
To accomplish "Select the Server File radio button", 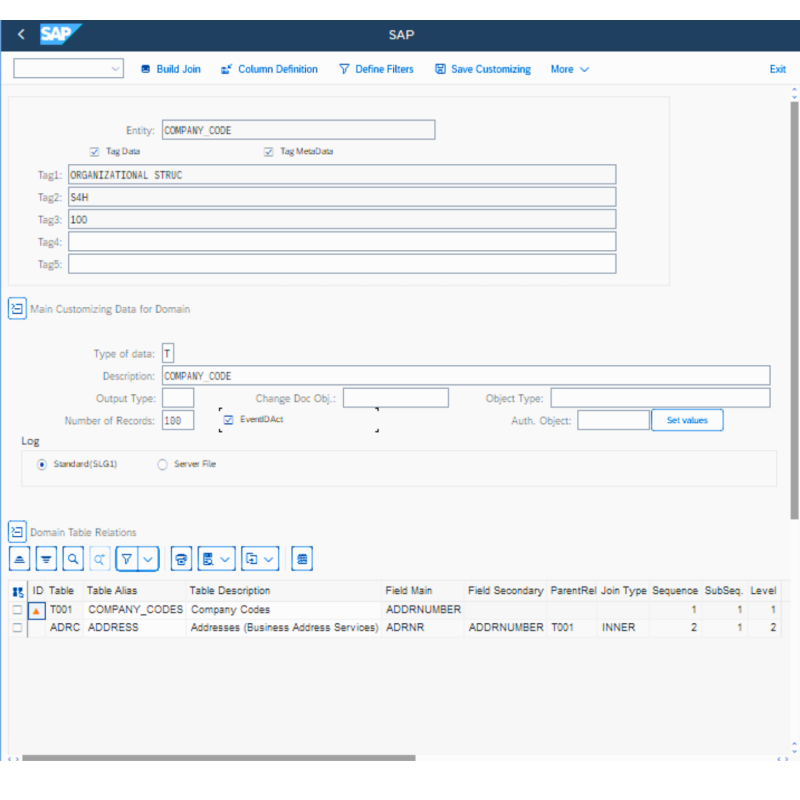I will pyautogui.click(x=163, y=464).
